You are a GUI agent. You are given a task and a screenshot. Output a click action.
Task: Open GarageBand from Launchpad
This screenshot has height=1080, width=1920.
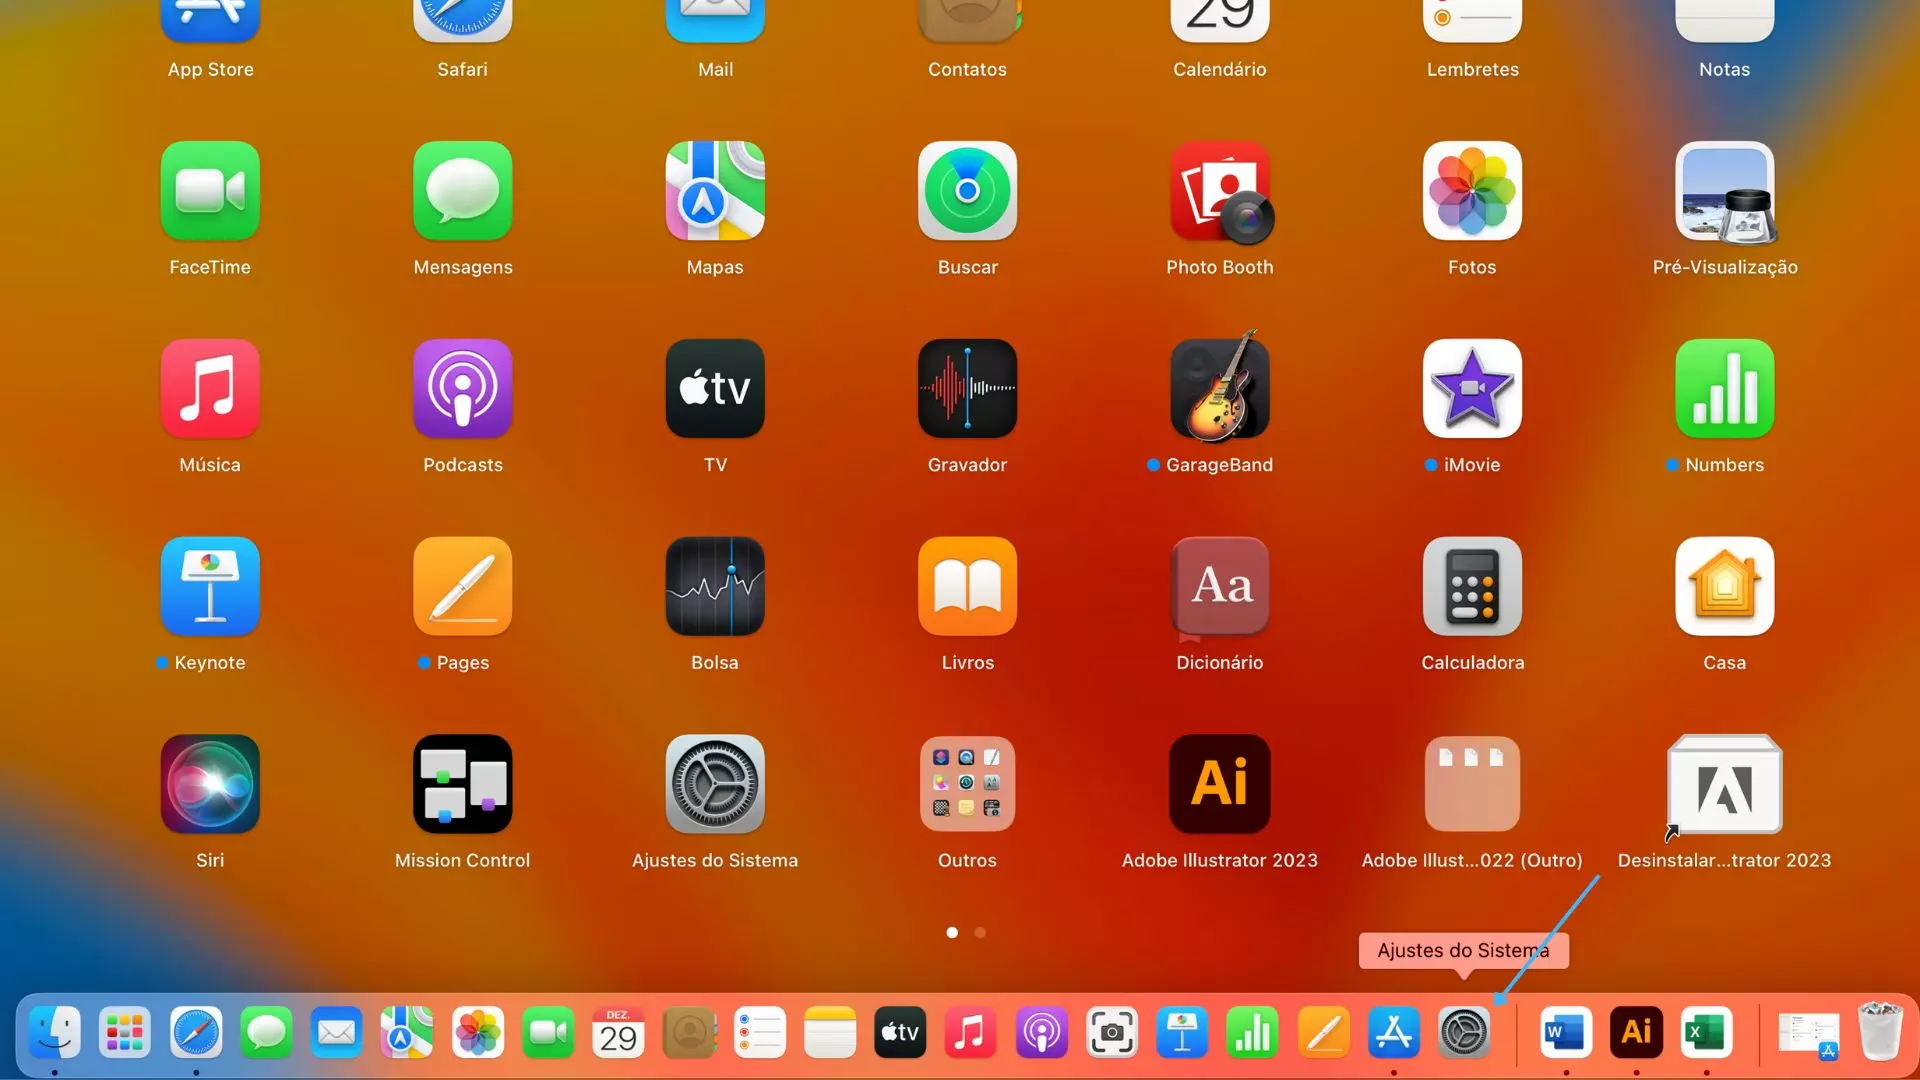coord(1219,388)
